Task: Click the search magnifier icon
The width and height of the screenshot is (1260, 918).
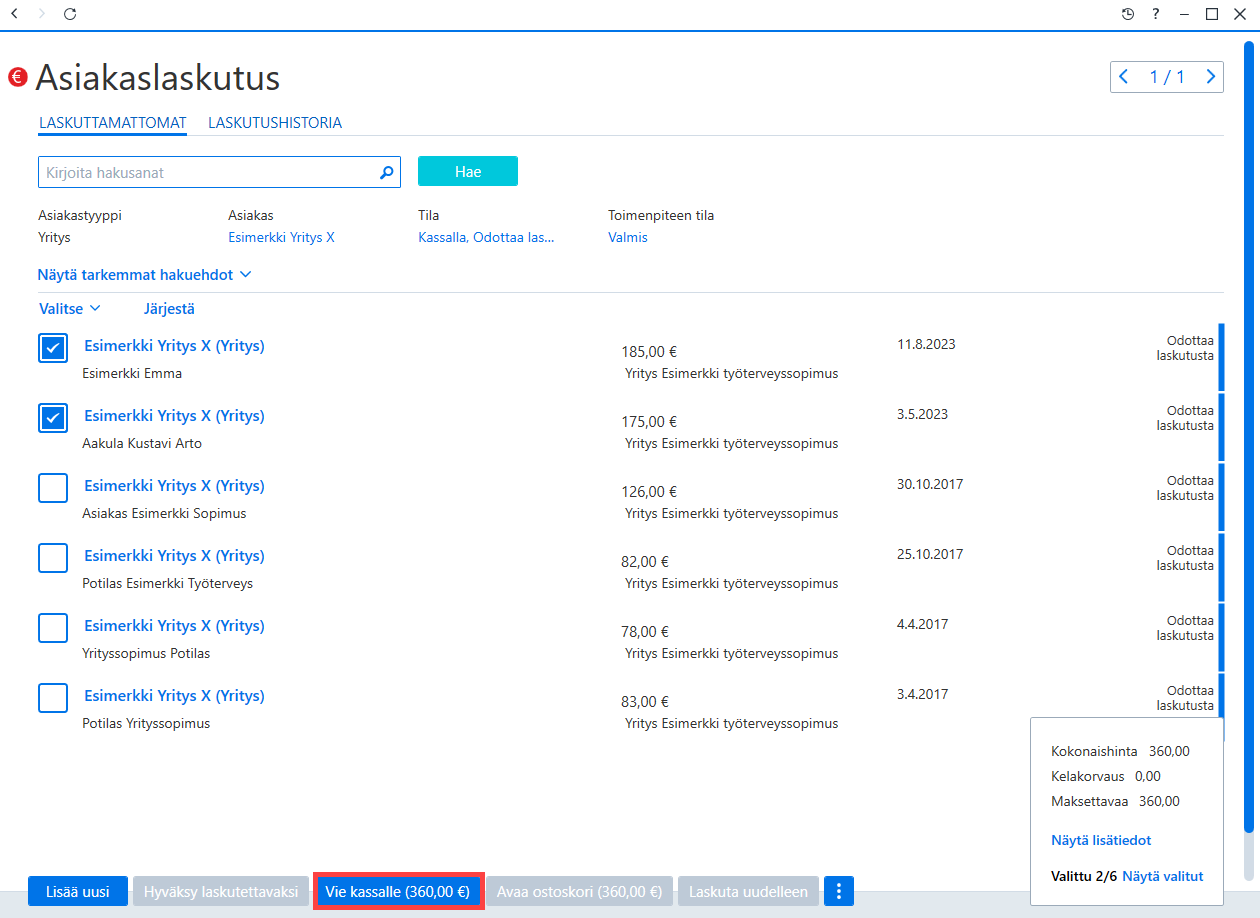Action: [387, 172]
